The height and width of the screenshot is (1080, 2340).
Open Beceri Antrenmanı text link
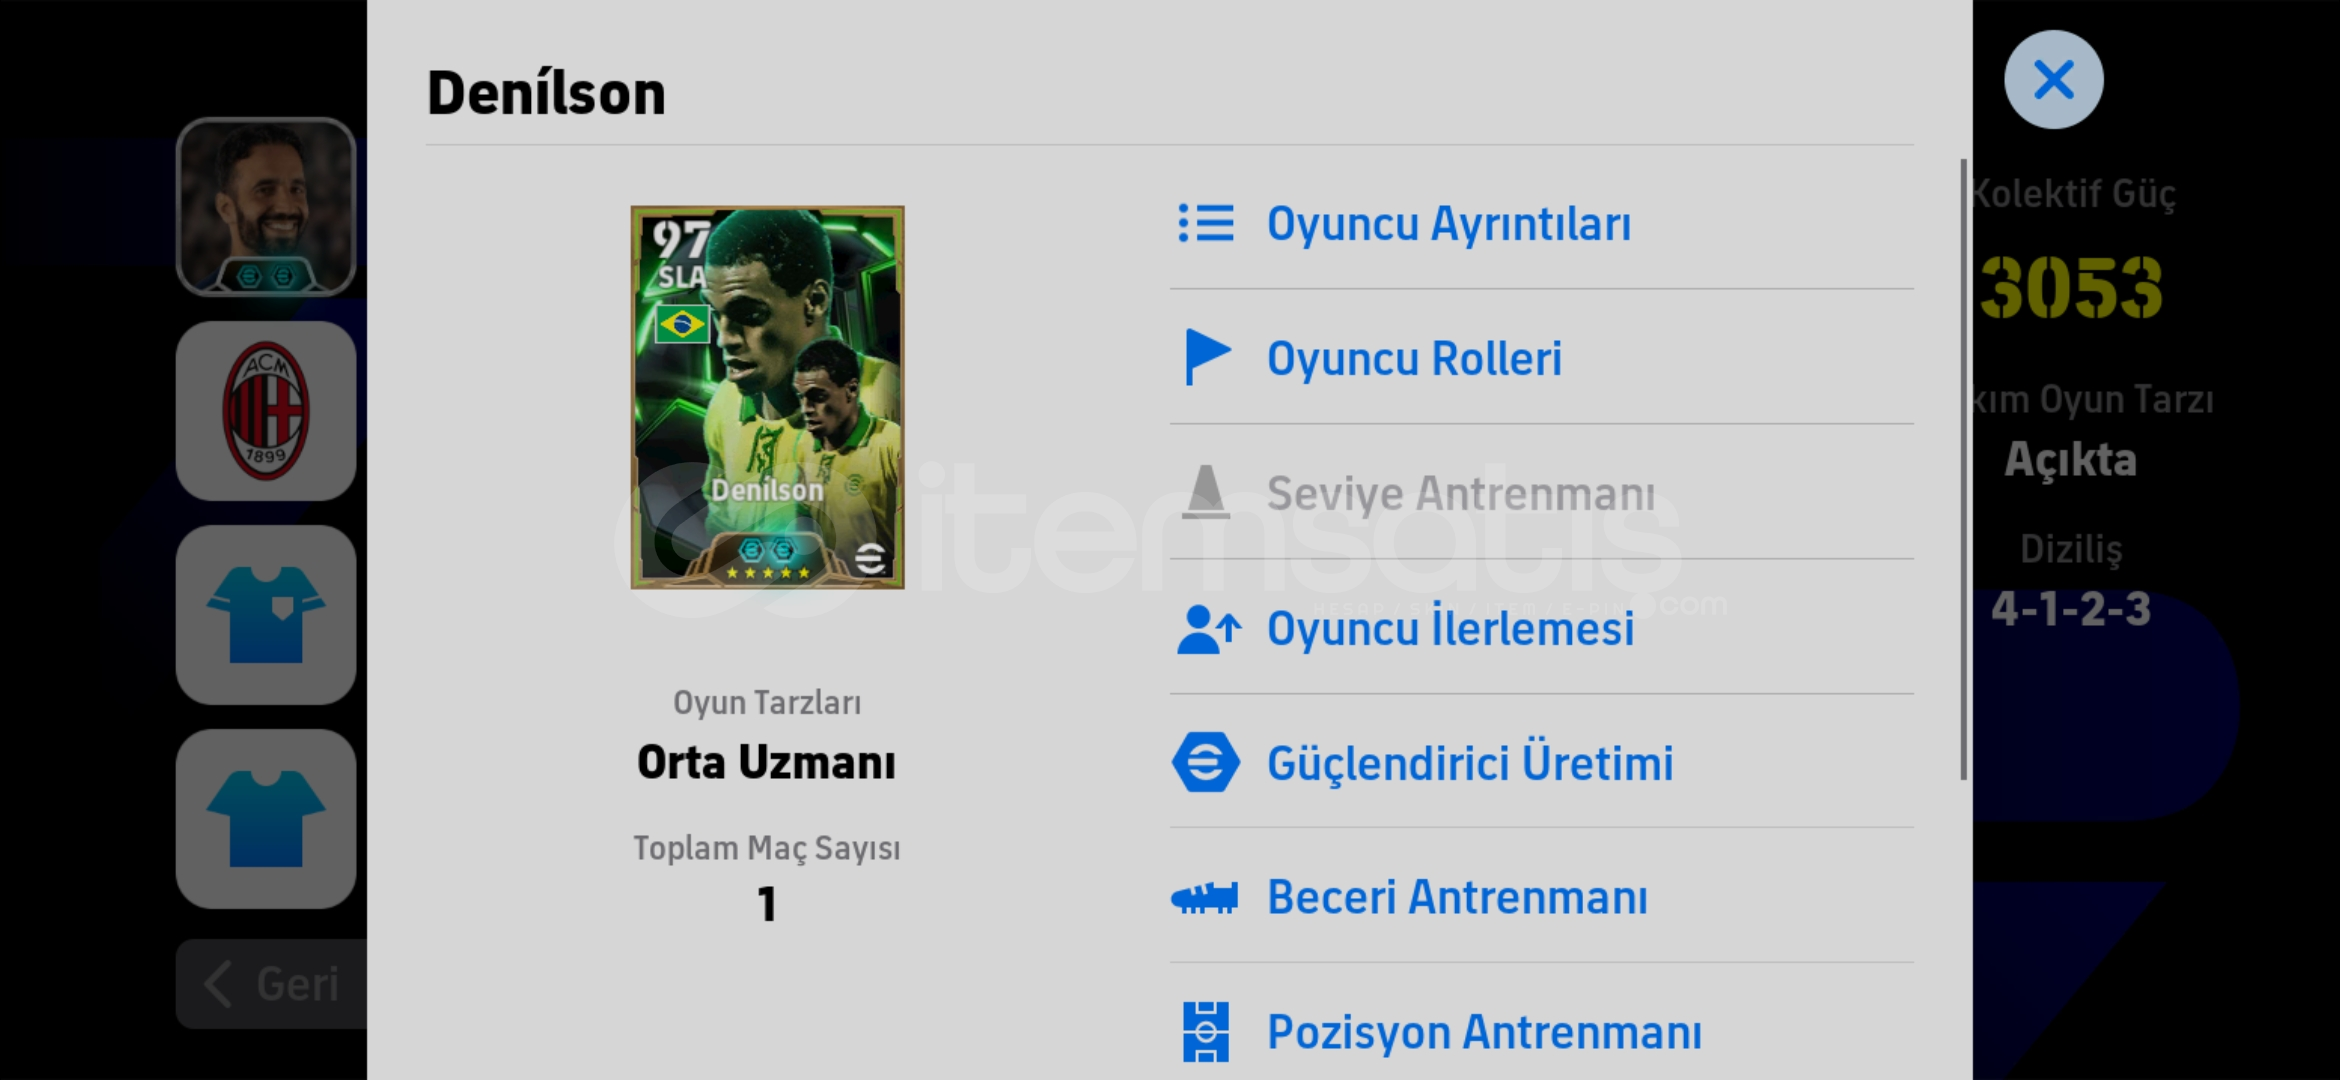click(1457, 897)
